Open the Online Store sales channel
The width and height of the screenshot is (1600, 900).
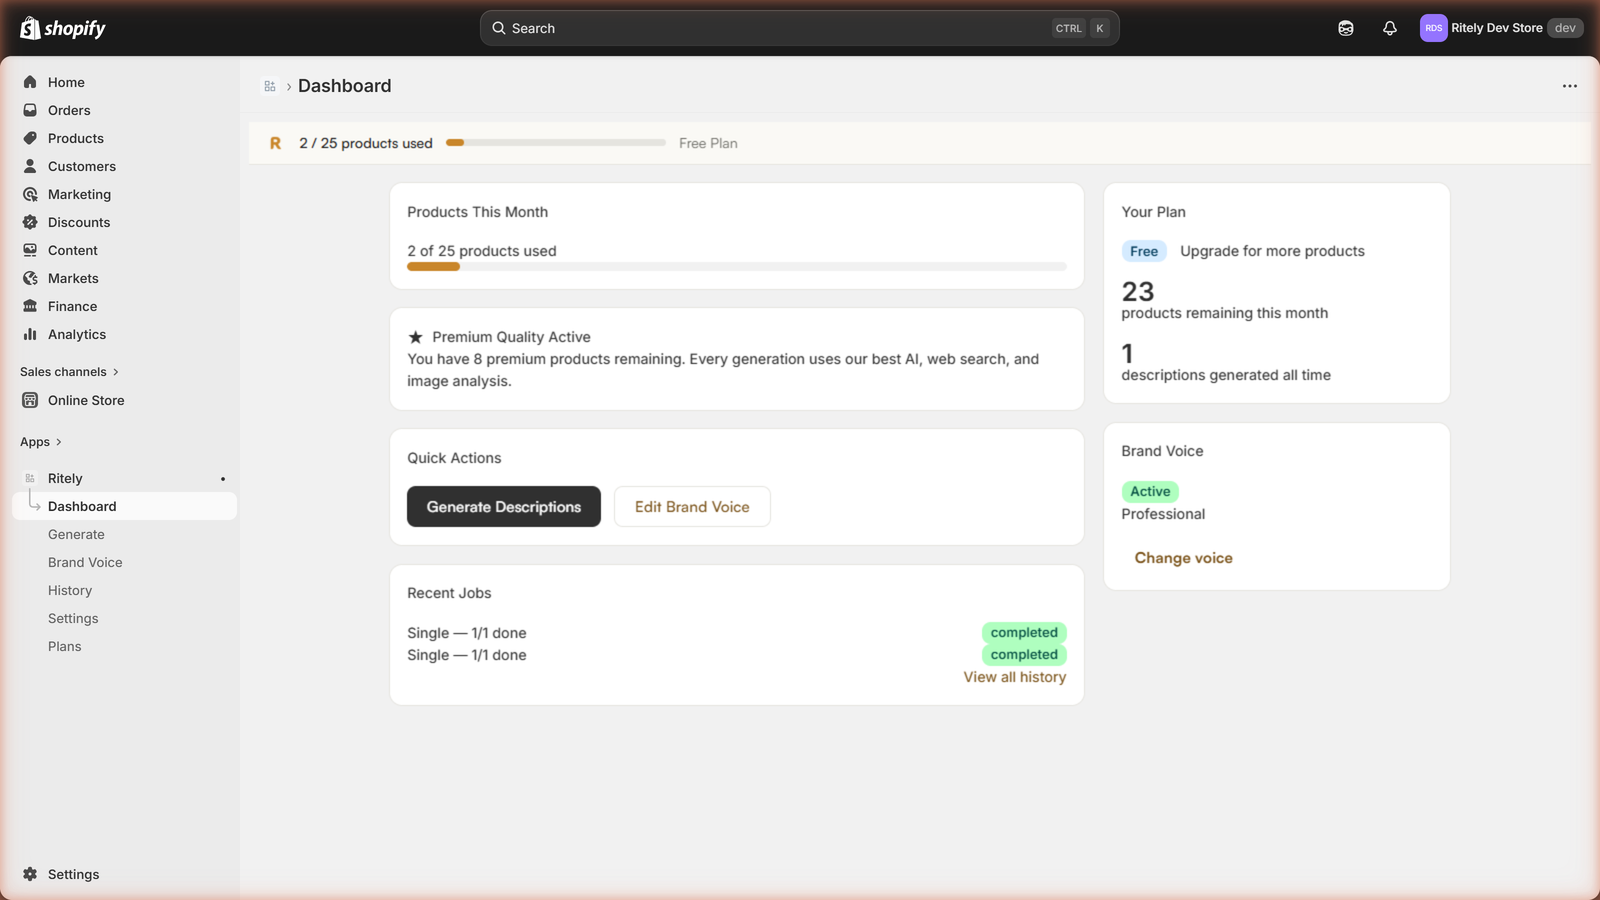85,400
